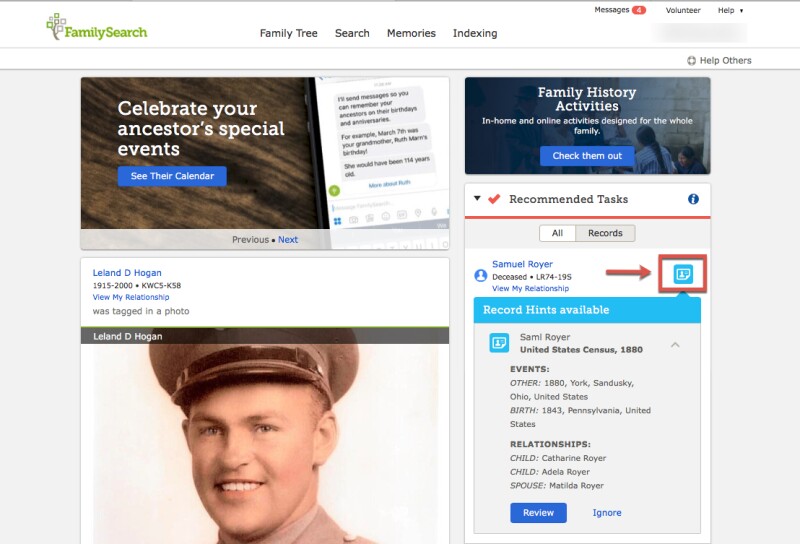The height and width of the screenshot is (544, 800).
Task: Click the CHILD: Adela Royer entry
Action: tap(549, 472)
